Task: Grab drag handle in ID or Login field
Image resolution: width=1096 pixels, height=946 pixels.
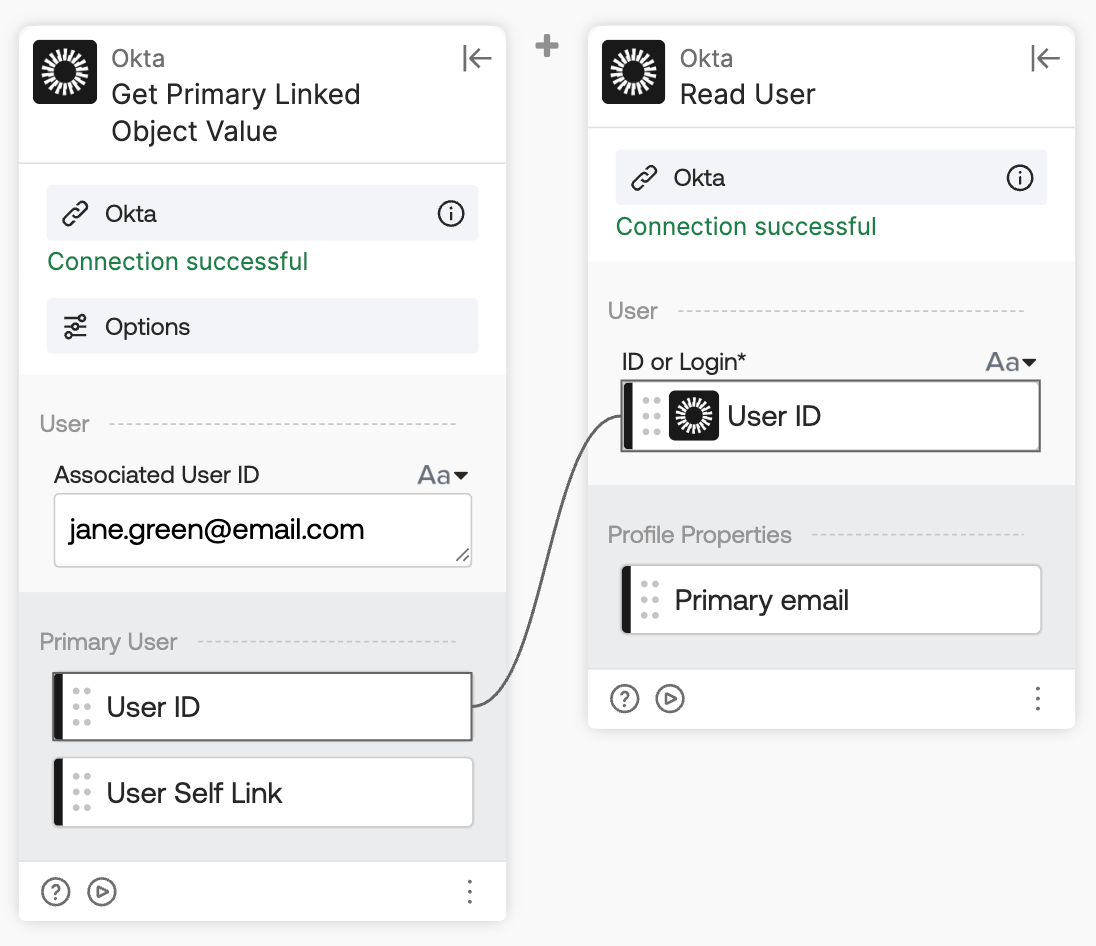Action: (x=651, y=416)
